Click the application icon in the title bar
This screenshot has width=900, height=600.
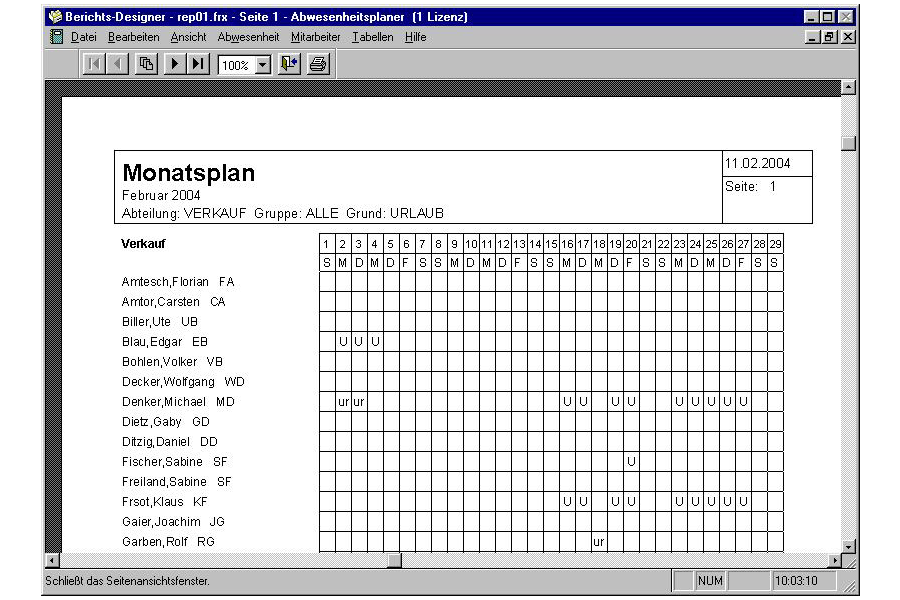tap(56, 17)
